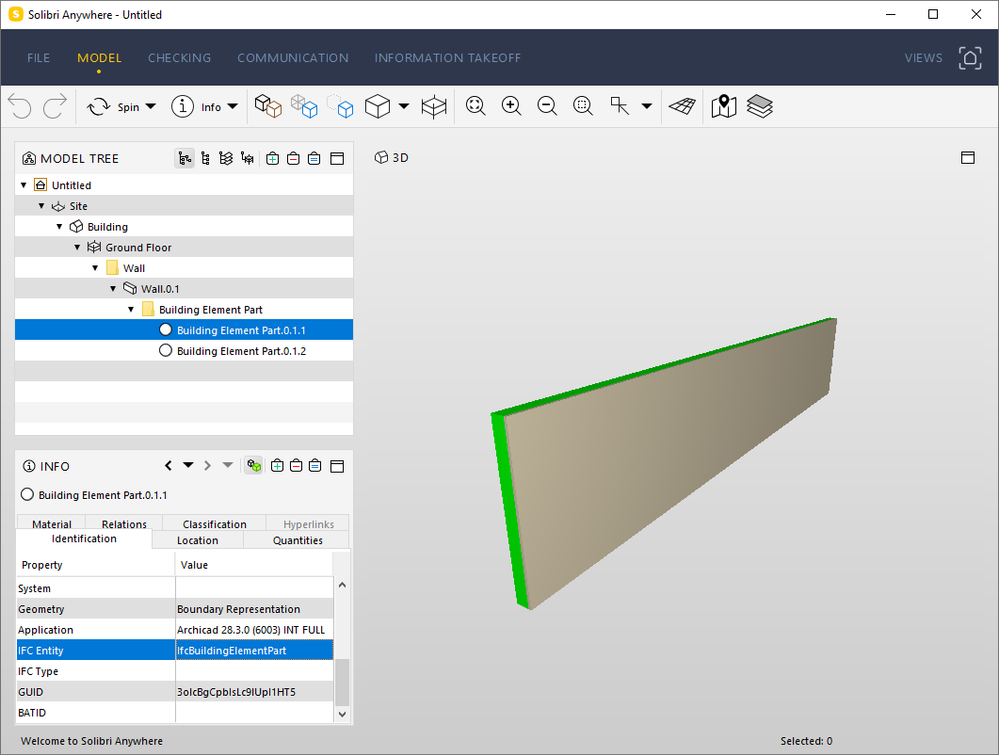
Task: Toggle the green cube button in Info panel
Action: pos(254,466)
